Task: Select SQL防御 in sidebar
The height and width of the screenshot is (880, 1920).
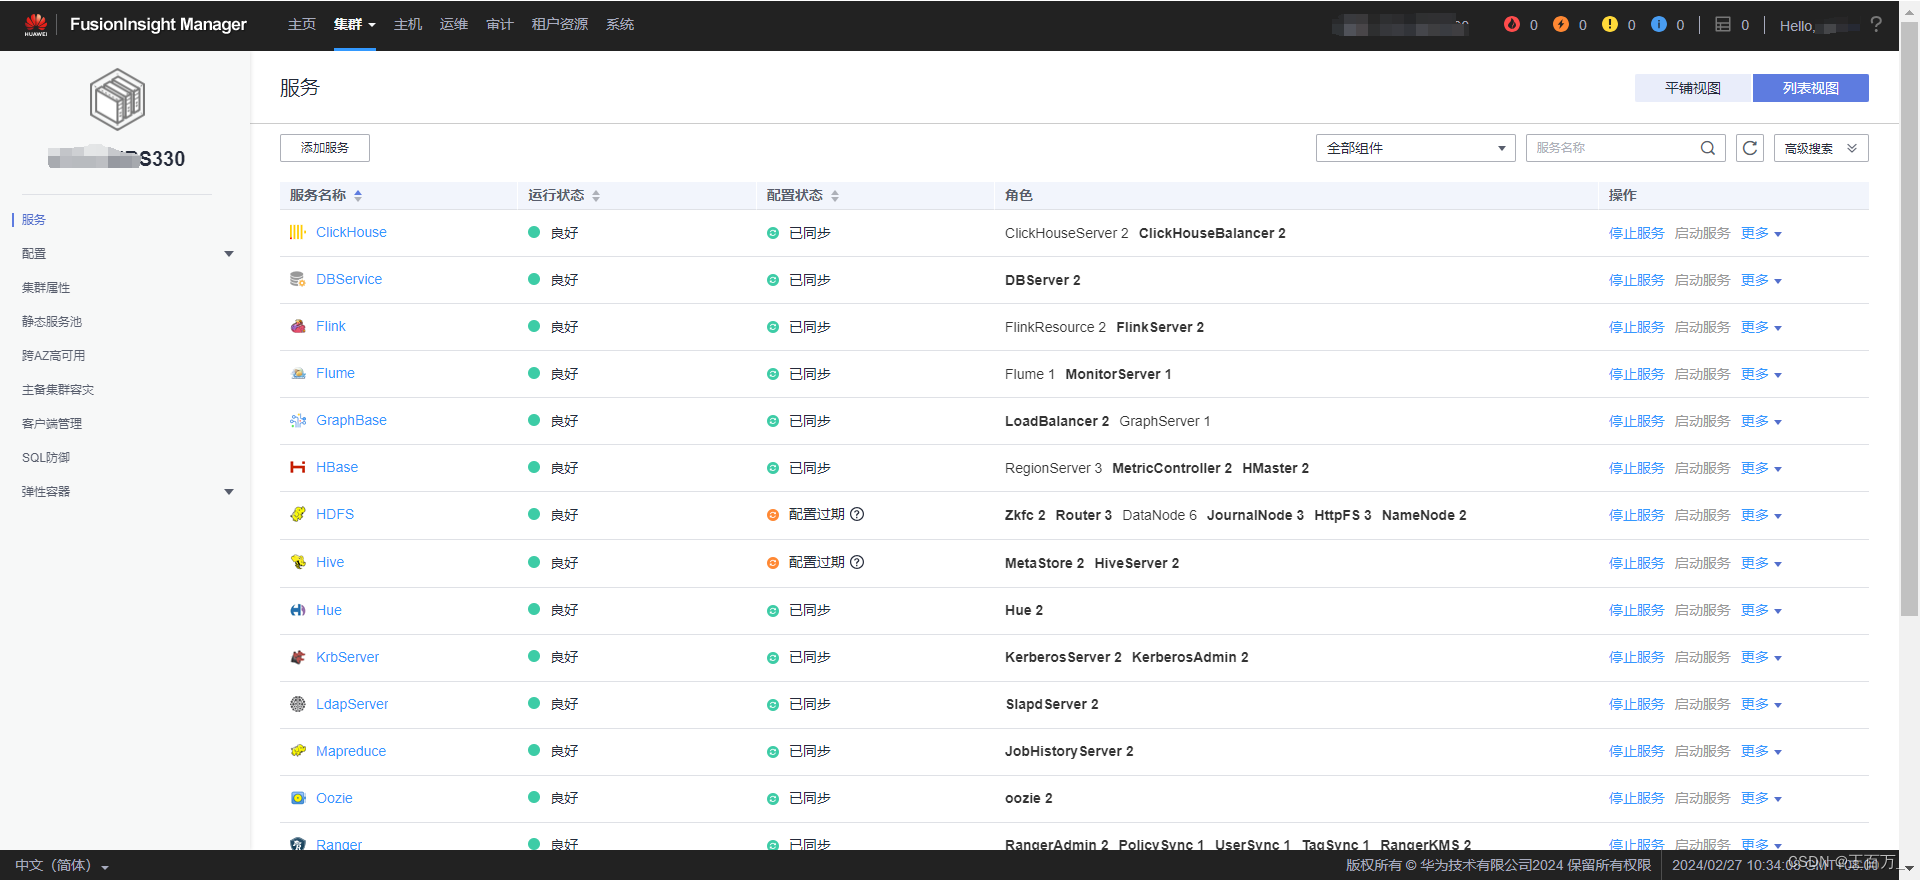Action: (46, 458)
